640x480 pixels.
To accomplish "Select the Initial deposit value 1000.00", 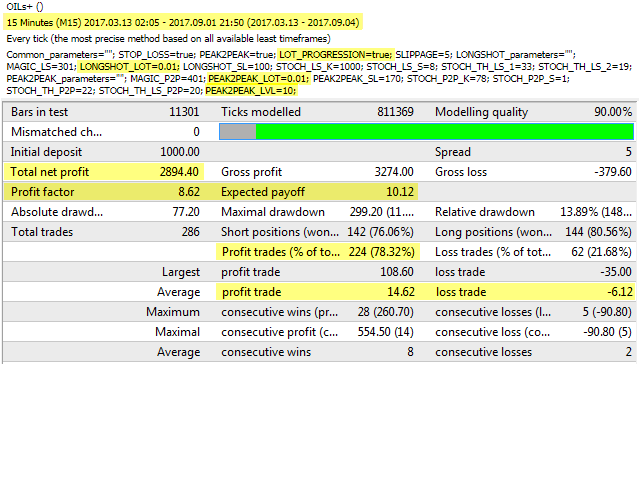I will (x=180, y=152).
